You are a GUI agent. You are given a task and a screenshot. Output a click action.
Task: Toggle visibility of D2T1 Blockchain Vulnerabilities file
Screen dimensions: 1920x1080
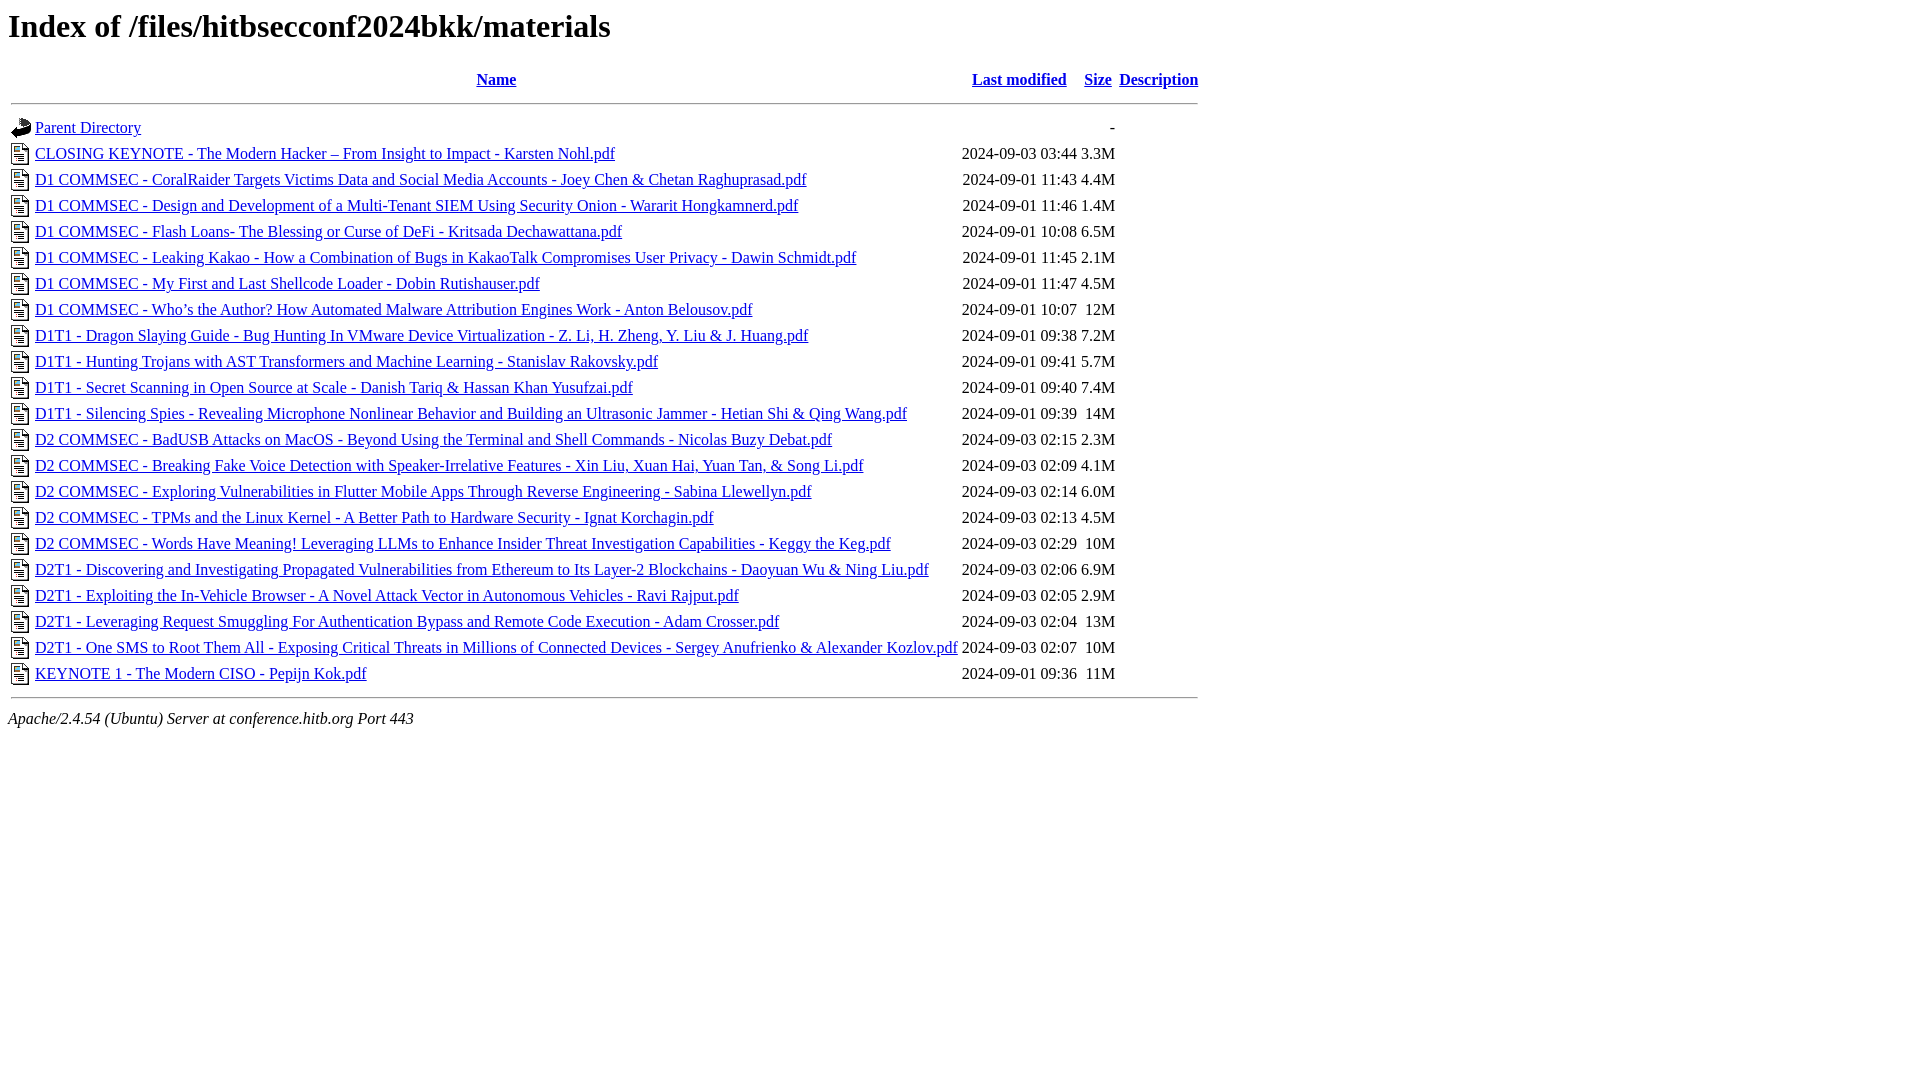[x=481, y=570]
